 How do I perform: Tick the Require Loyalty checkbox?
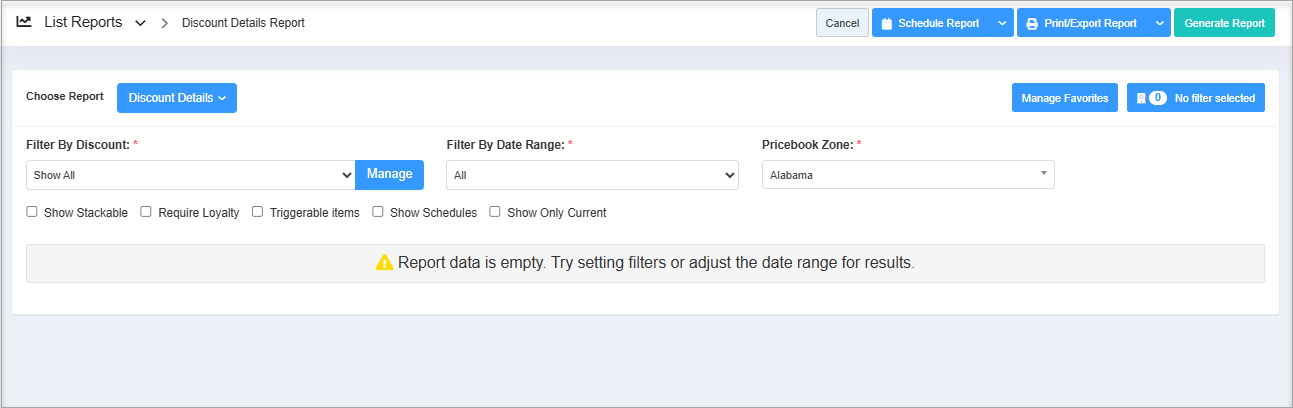point(146,212)
